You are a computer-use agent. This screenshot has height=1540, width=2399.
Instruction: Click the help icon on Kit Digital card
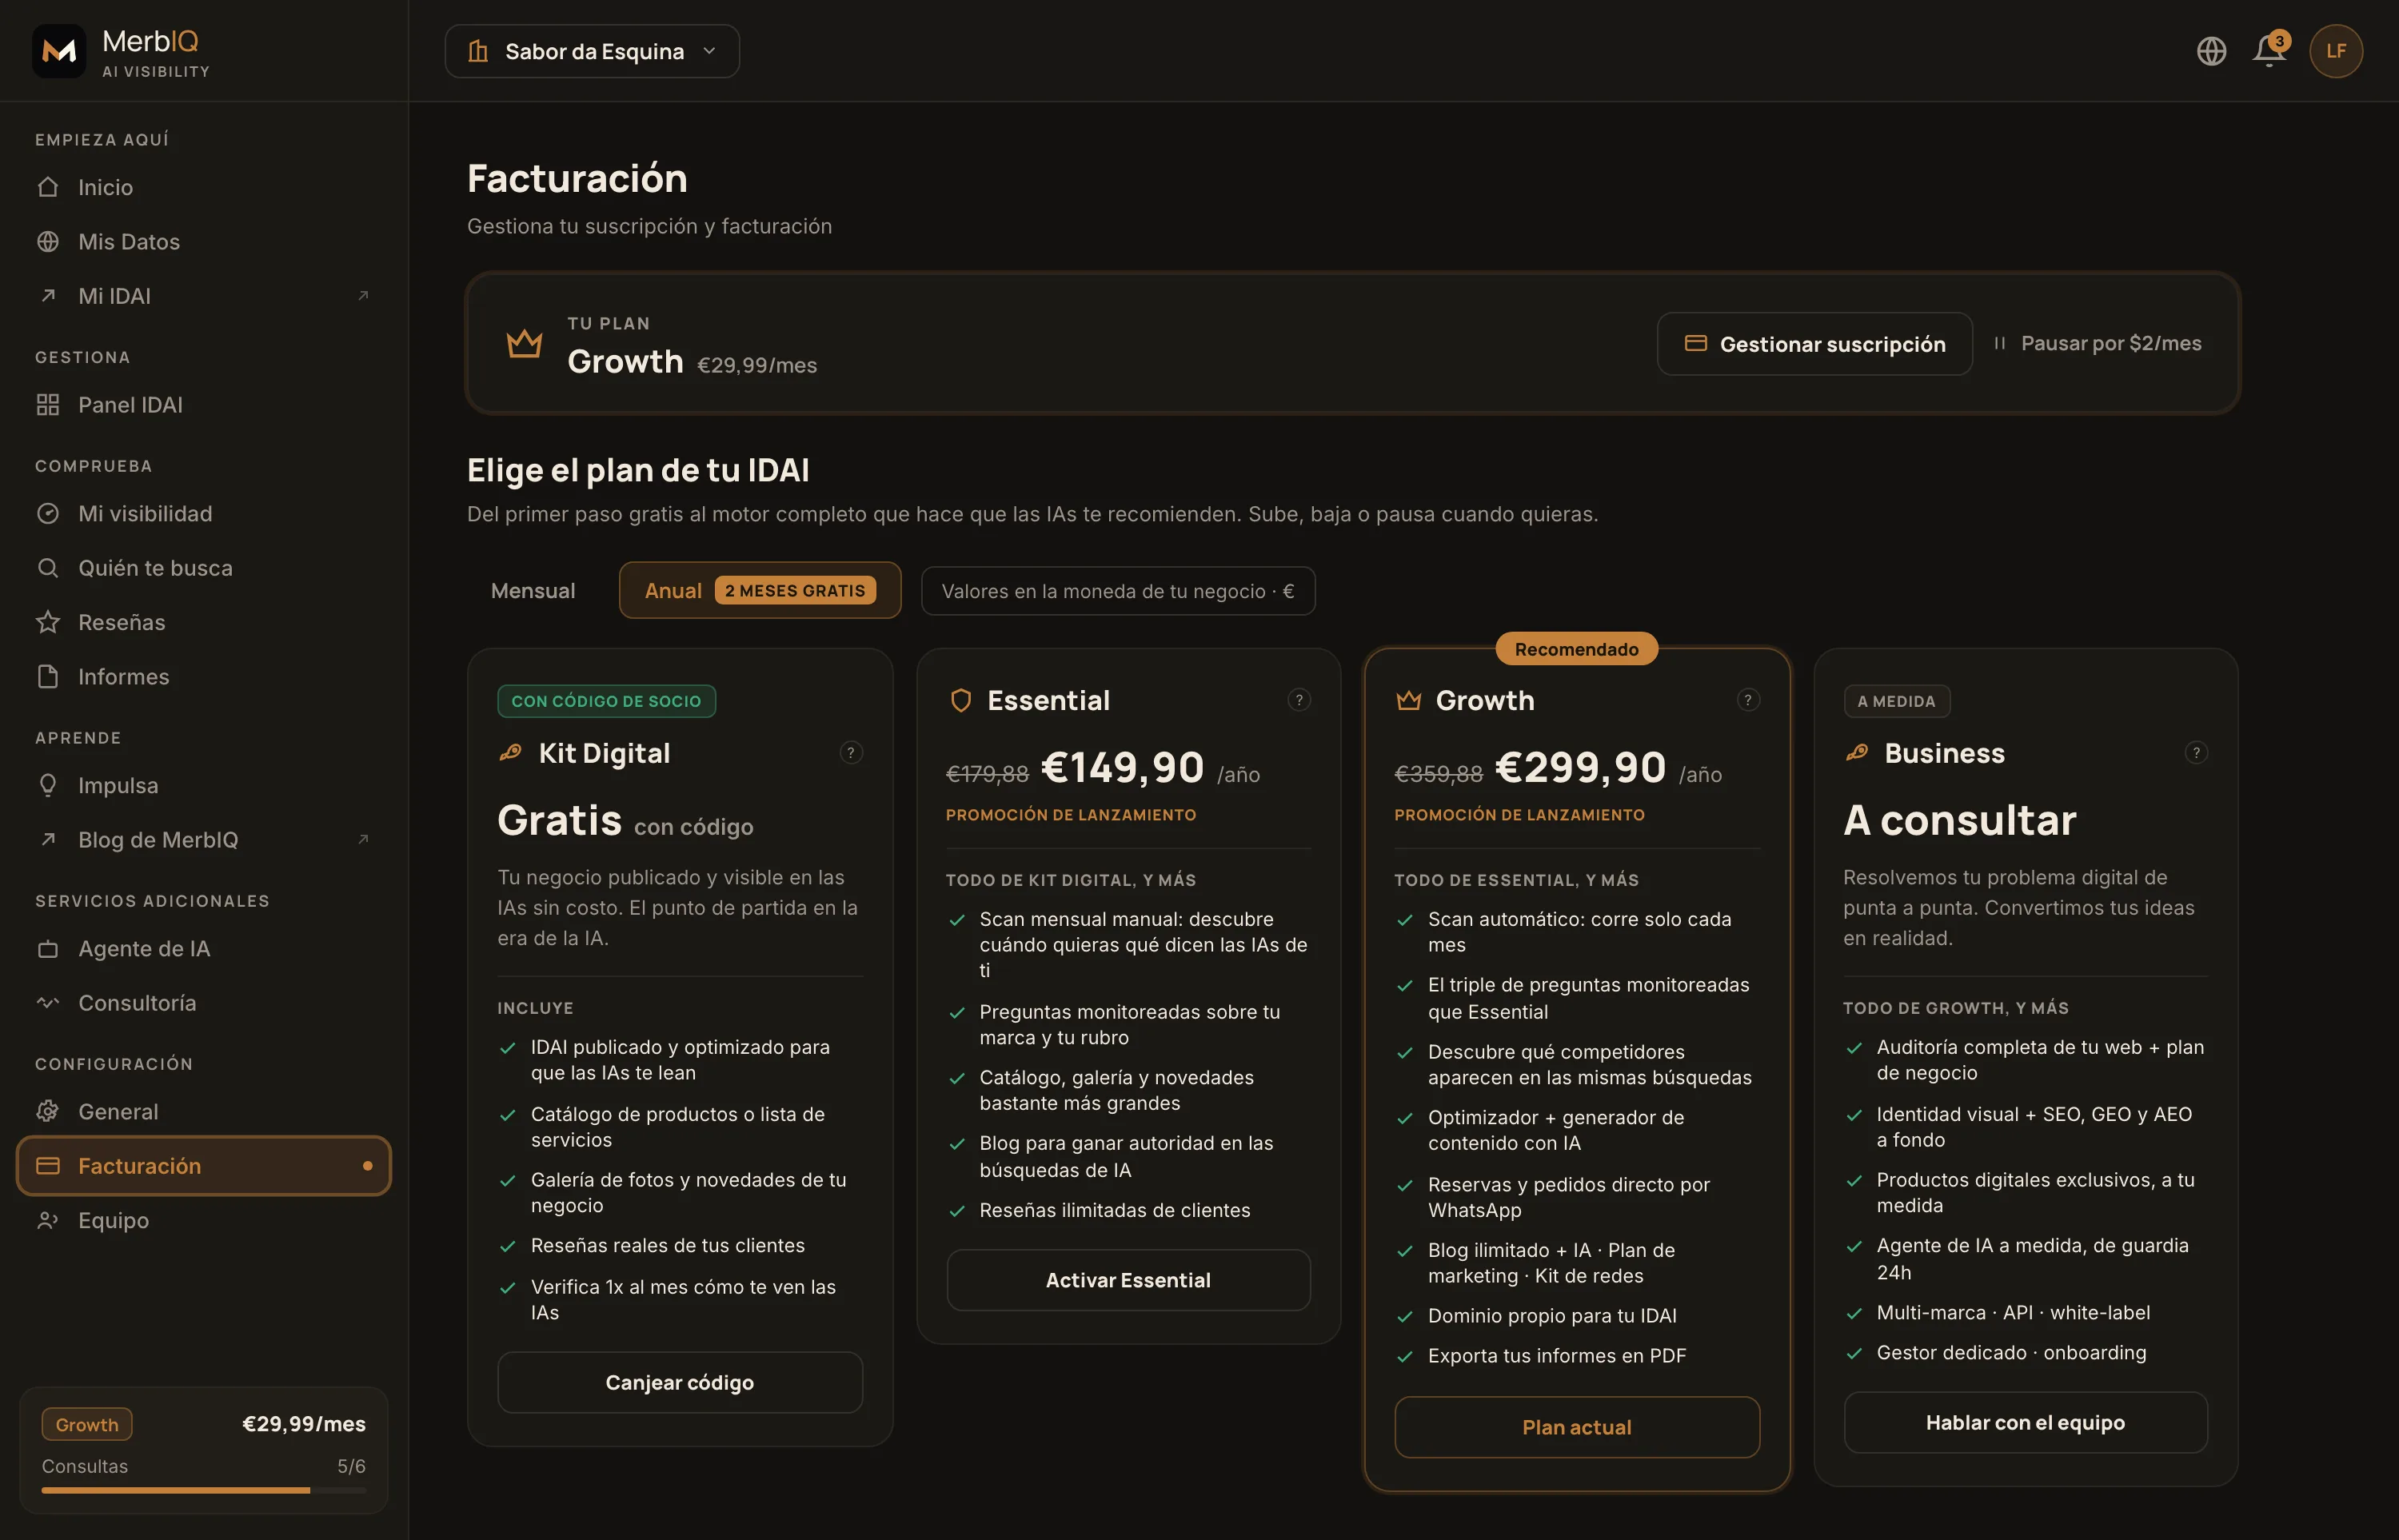click(851, 753)
